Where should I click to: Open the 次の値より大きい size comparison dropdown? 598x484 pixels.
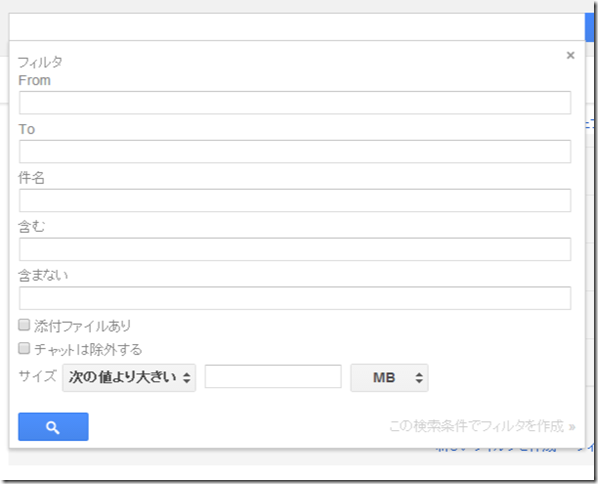129,378
